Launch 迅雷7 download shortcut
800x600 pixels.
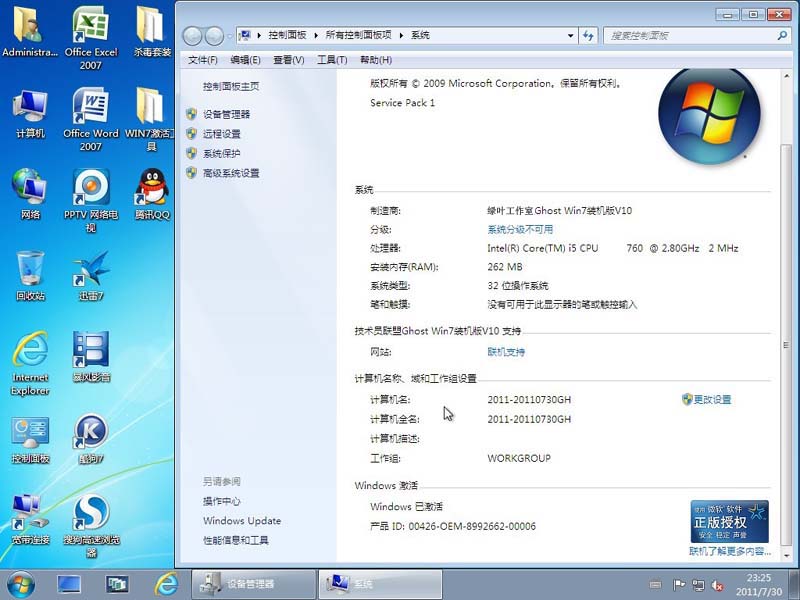91,276
